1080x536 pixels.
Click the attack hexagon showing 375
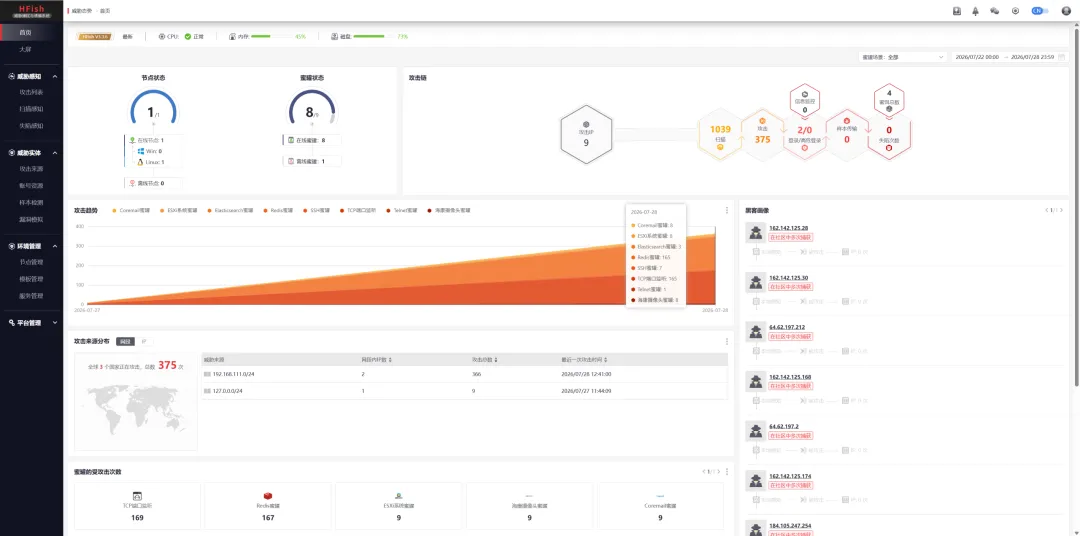[x=762, y=134]
